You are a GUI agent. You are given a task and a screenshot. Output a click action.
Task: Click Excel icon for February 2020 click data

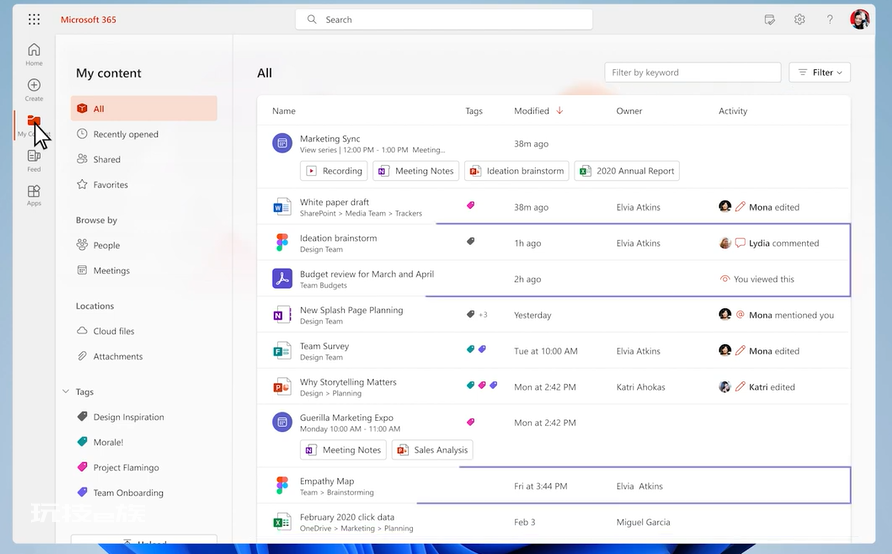(282, 522)
